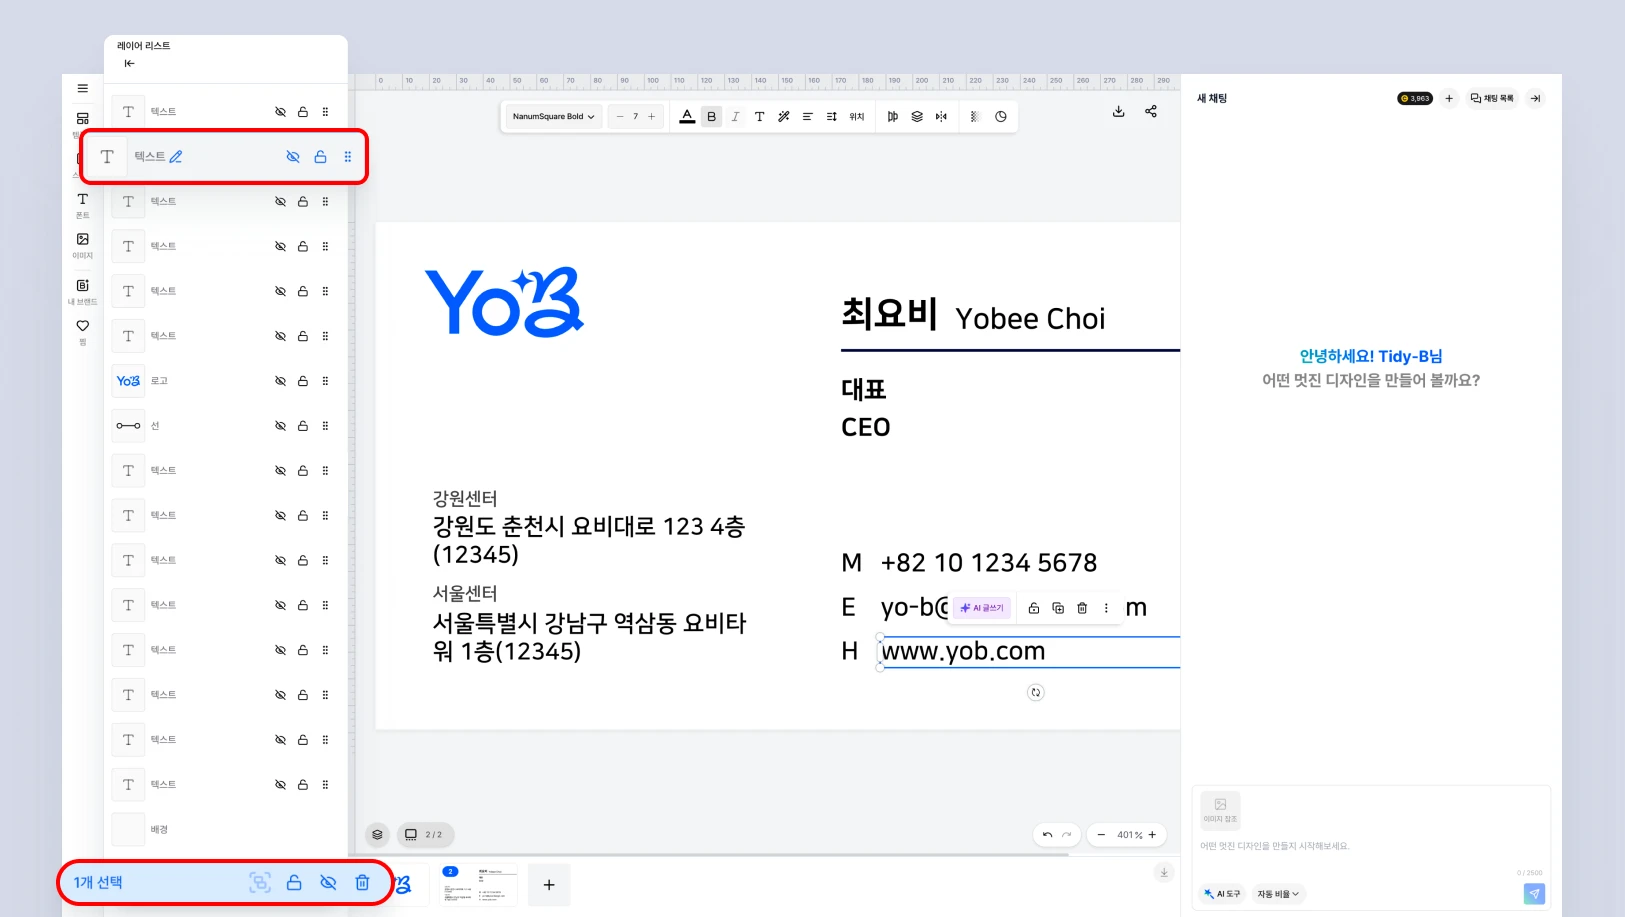This screenshot has width=1625, height=917.
Task: Click the redo arrow button
Action: point(1067,835)
